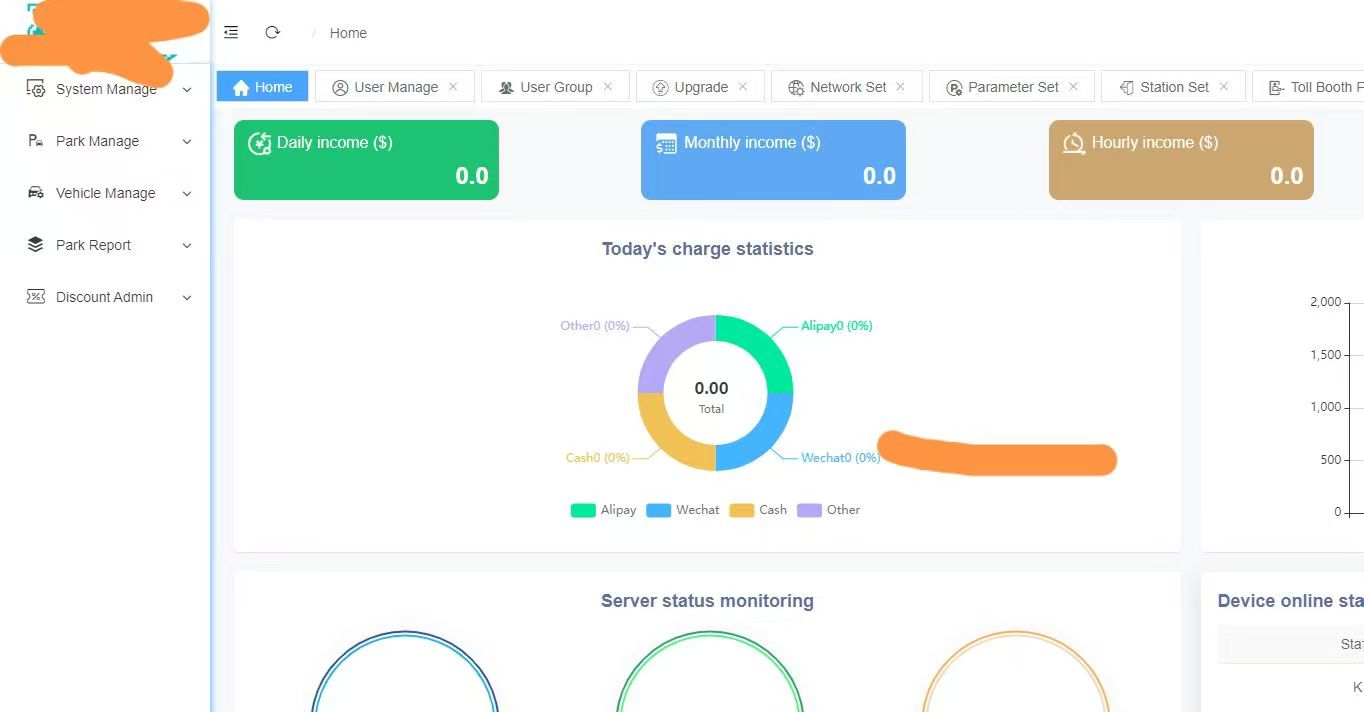The image size is (1364, 712).
Task: Click the Parameter Set tab icon
Action: [x=954, y=87]
